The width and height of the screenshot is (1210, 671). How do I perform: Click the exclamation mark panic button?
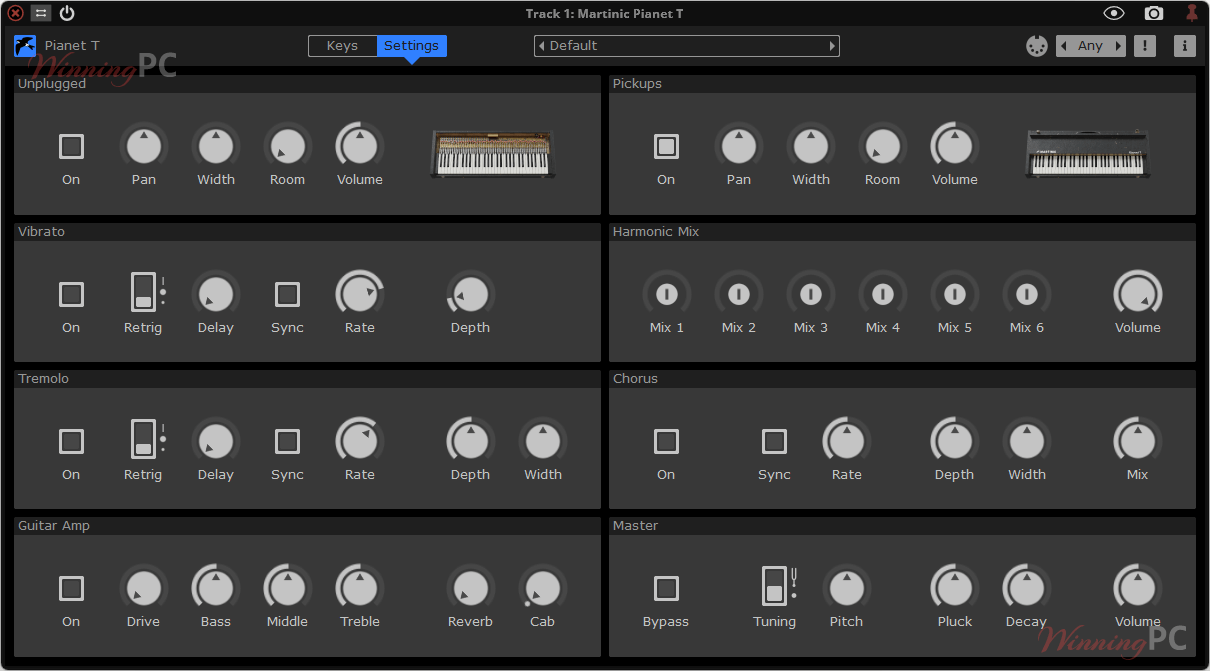(1145, 46)
